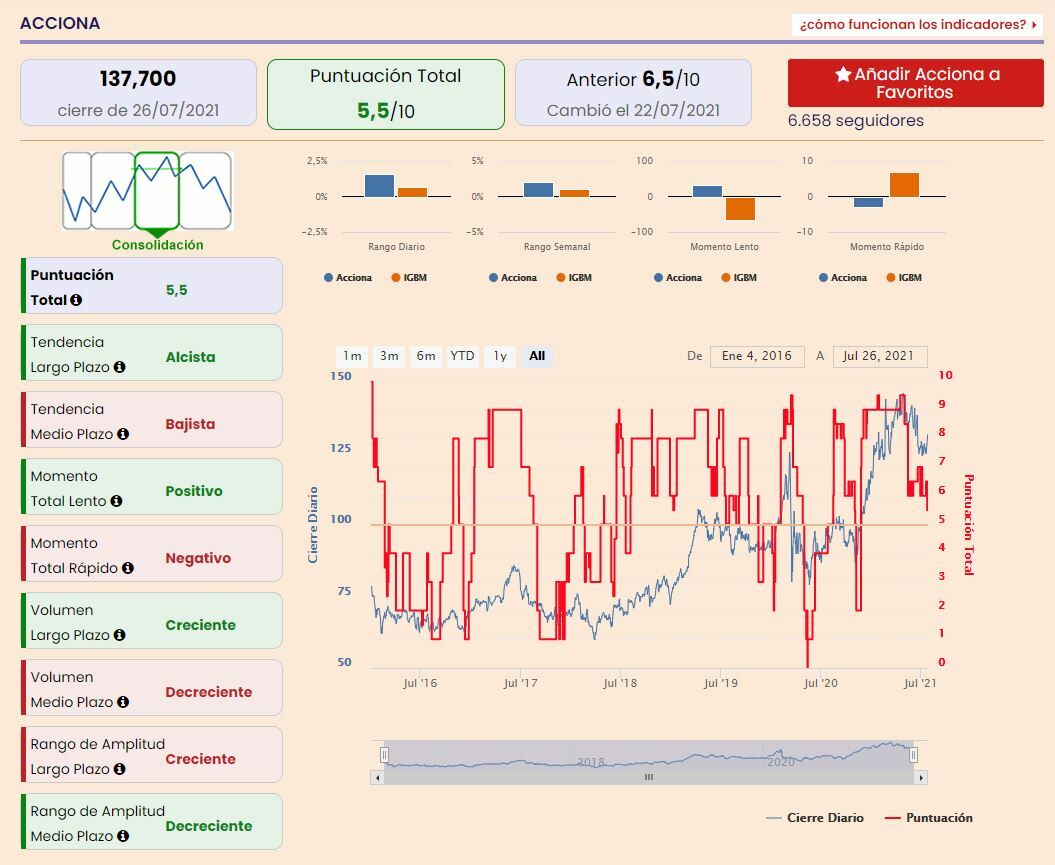The image size is (1055, 865).
Task: Click navigator scrollbar thumb grip
Action: (649, 778)
